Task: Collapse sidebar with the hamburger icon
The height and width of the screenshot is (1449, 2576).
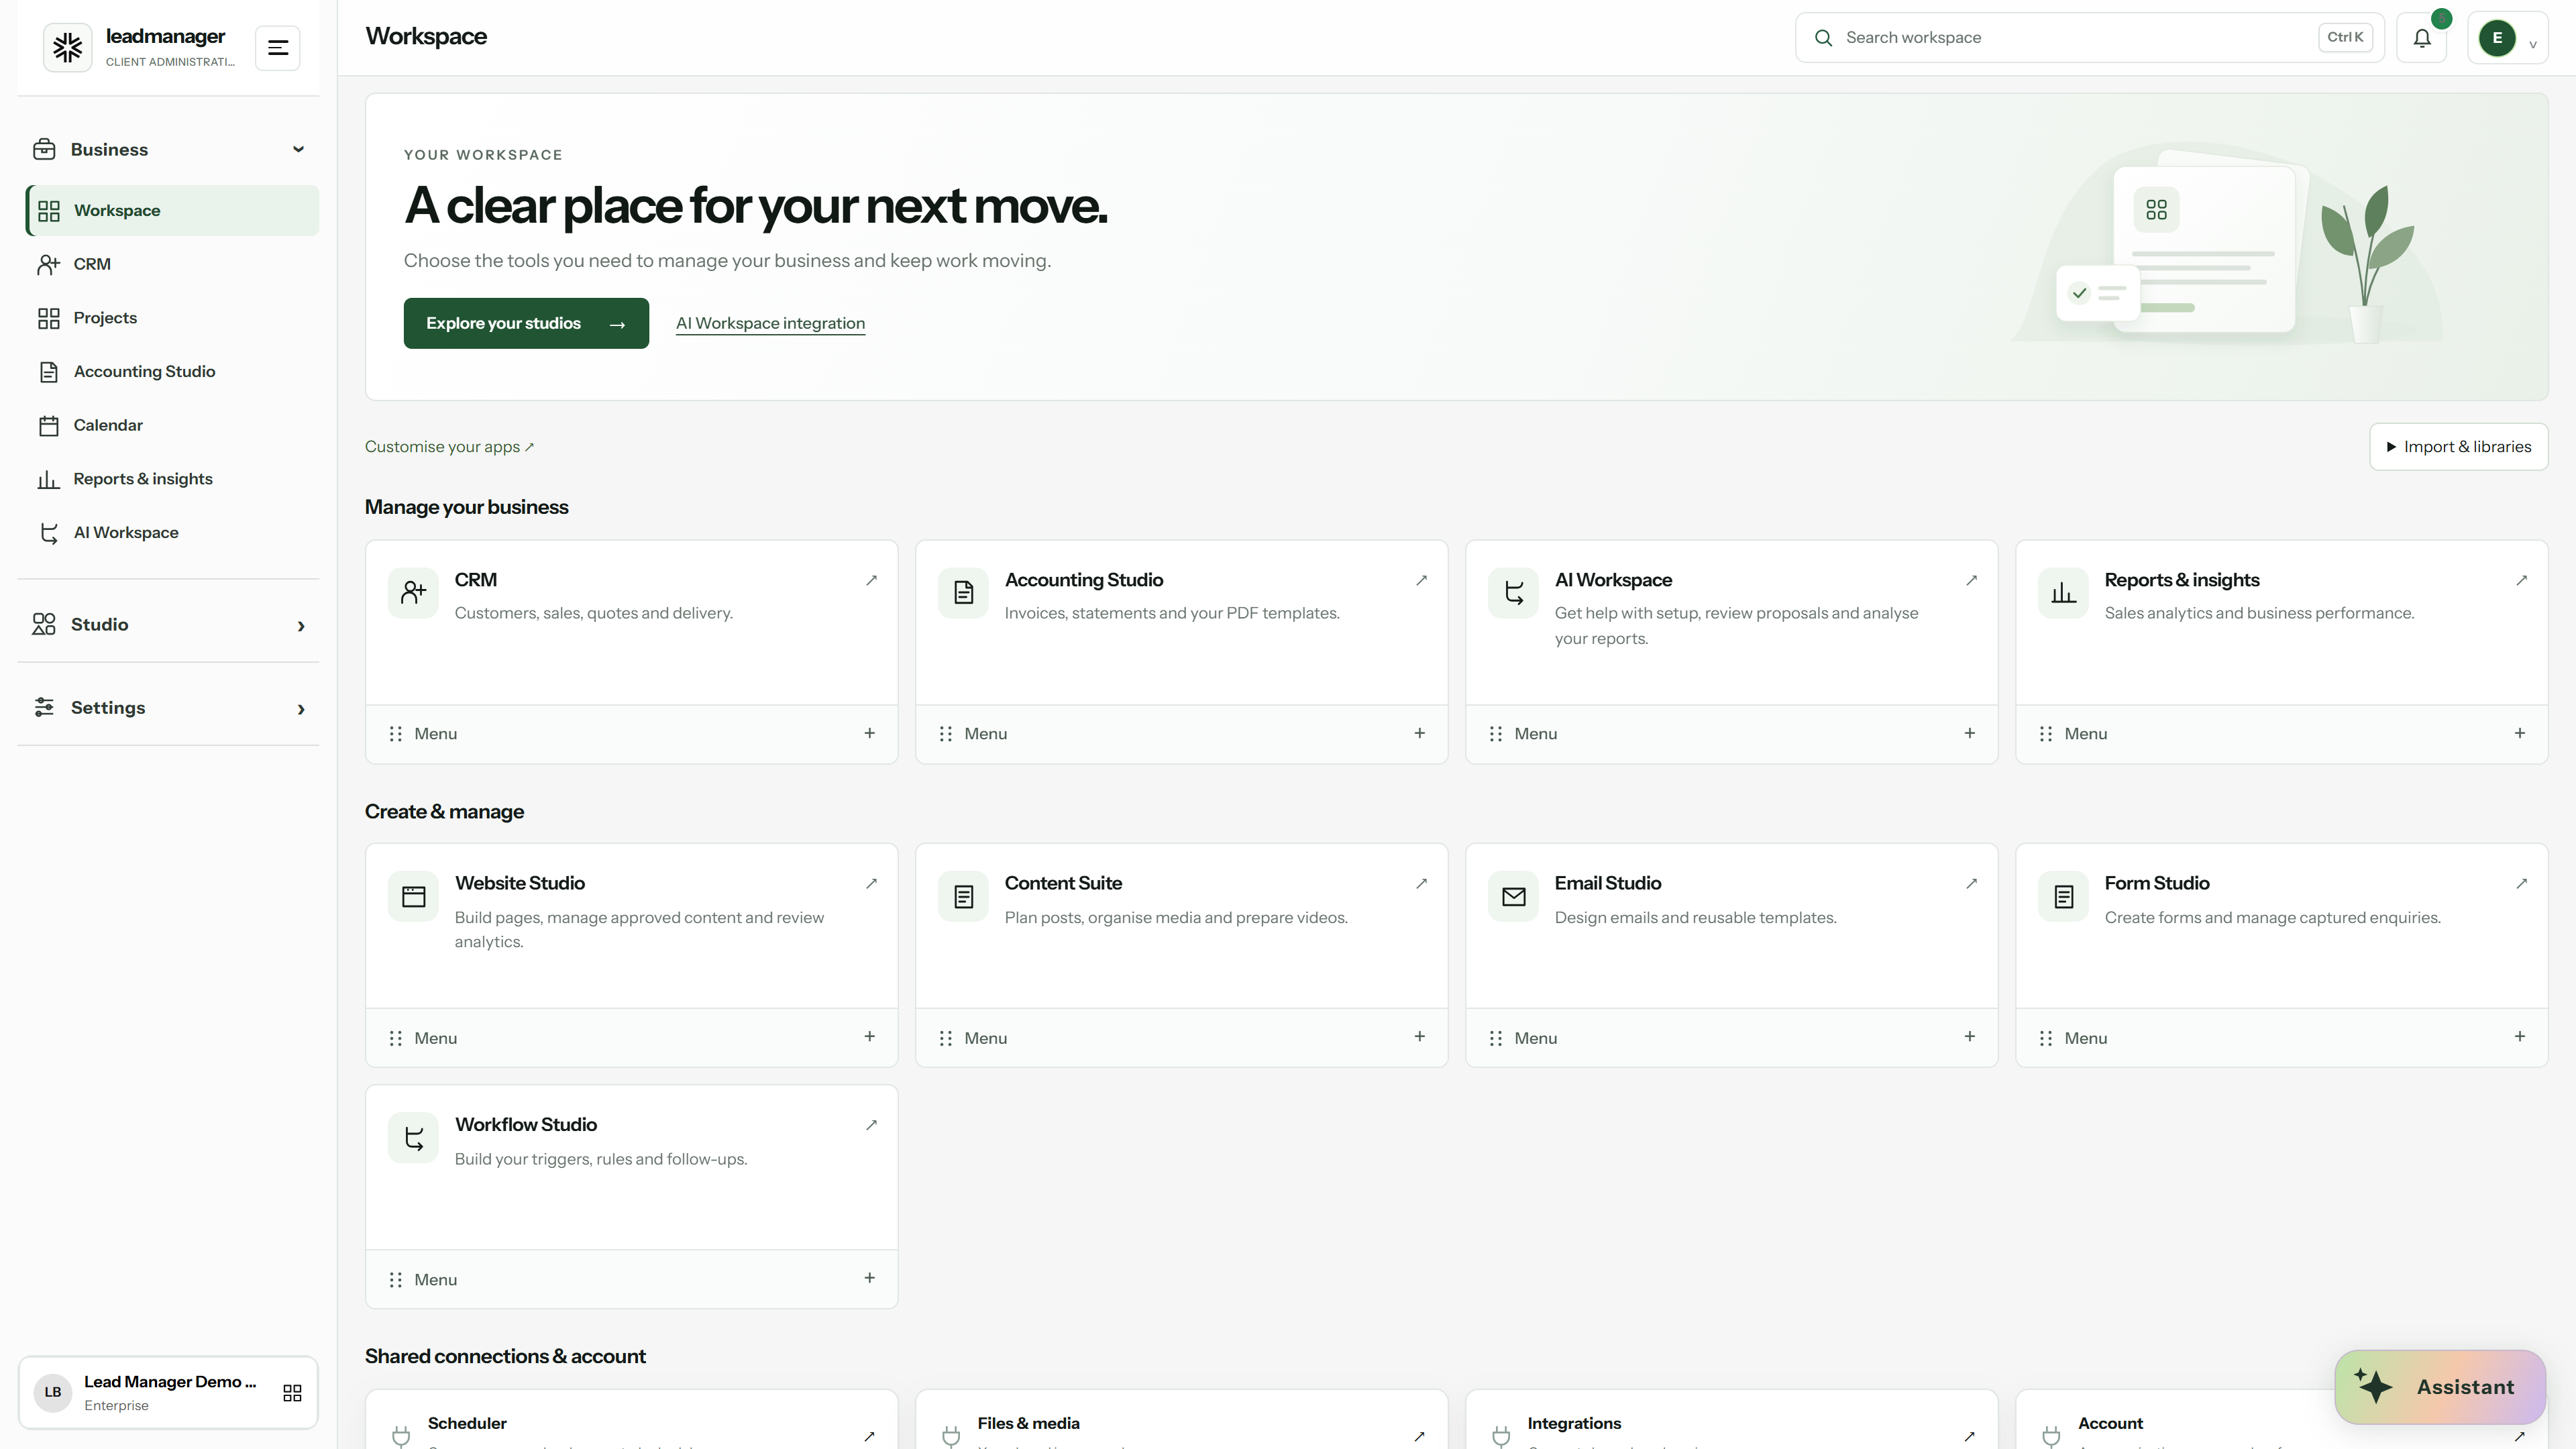Action: click(278, 48)
